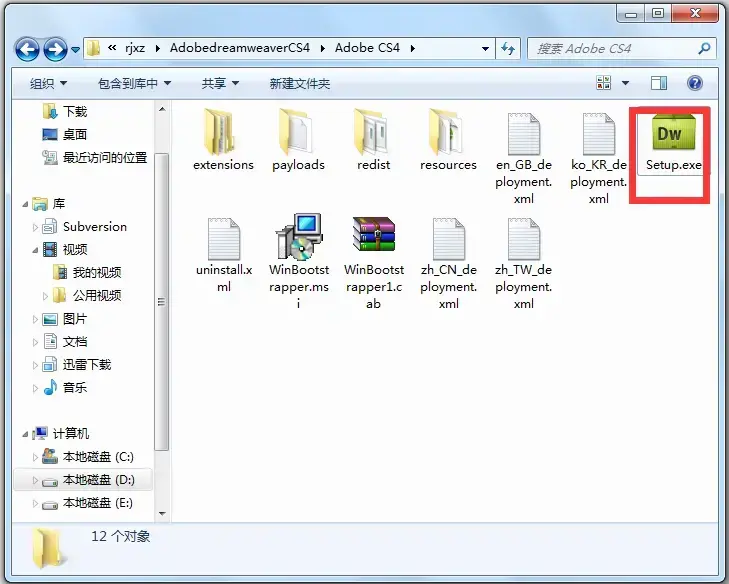
Task: Expand the 迅雷下载 library node
Action: point(35,365)
